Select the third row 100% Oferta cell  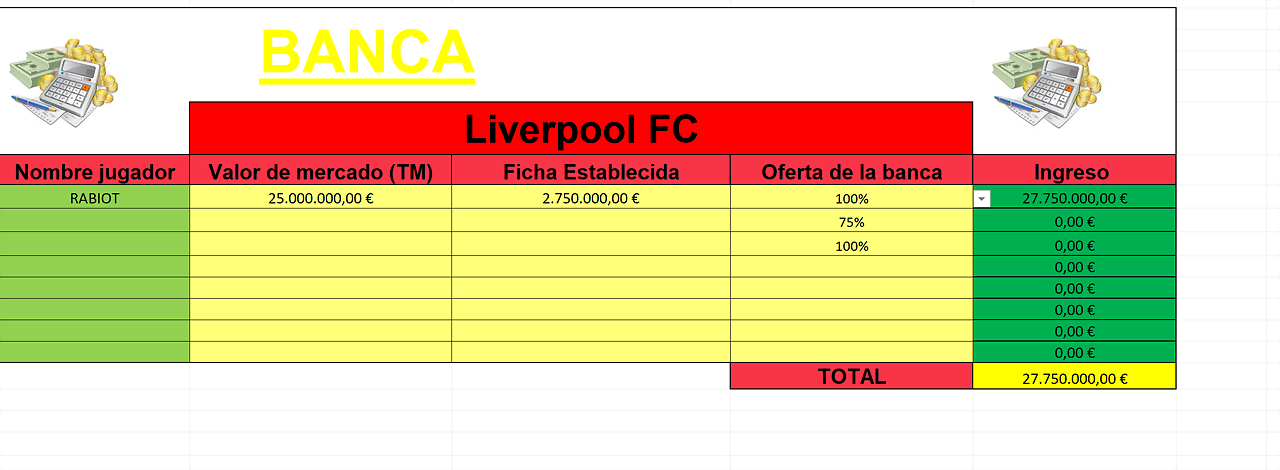click(852, 244)
